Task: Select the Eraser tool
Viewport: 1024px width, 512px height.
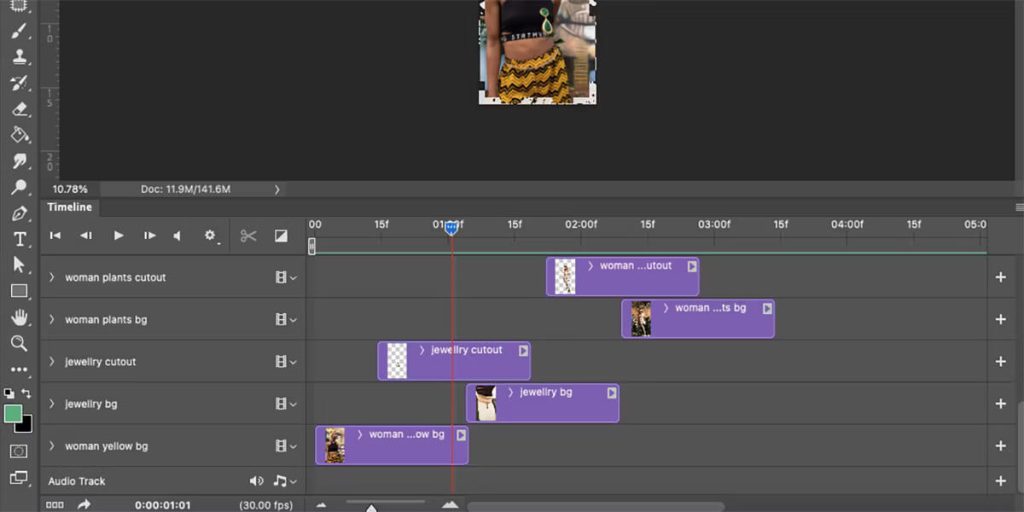Action: tap(19, 109)
